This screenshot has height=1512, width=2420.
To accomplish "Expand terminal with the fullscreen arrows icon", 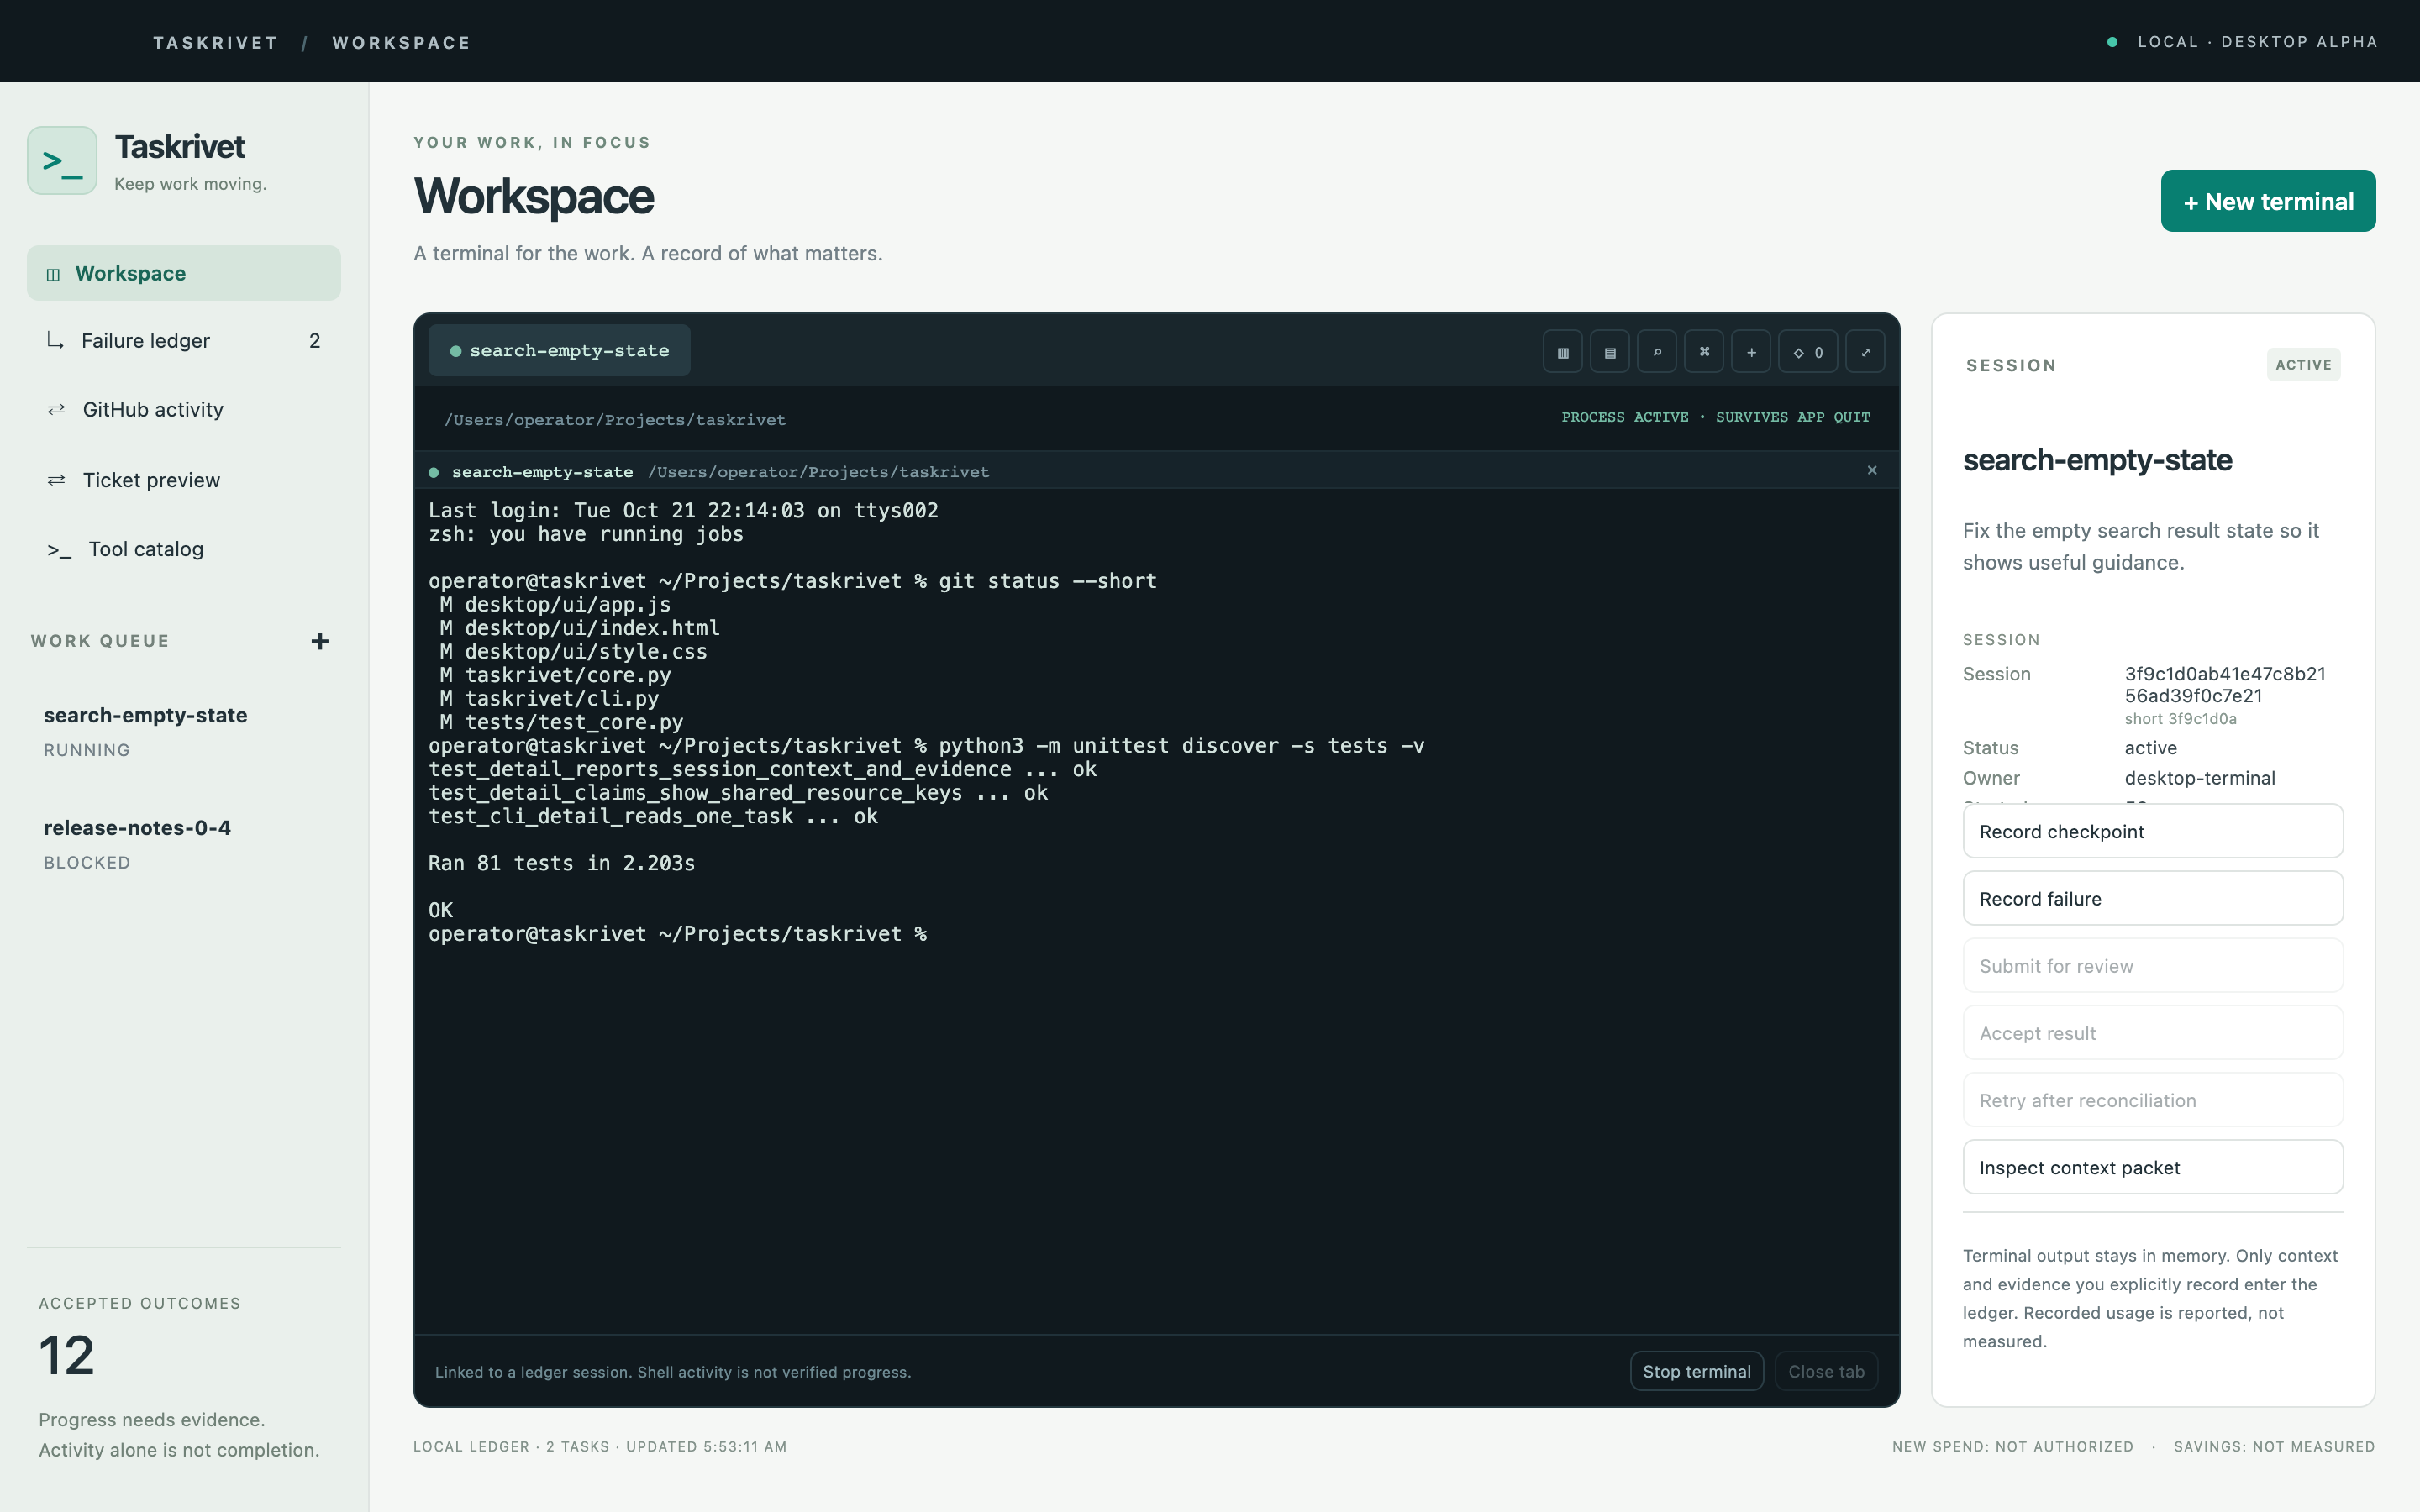I will point(1865,352).
